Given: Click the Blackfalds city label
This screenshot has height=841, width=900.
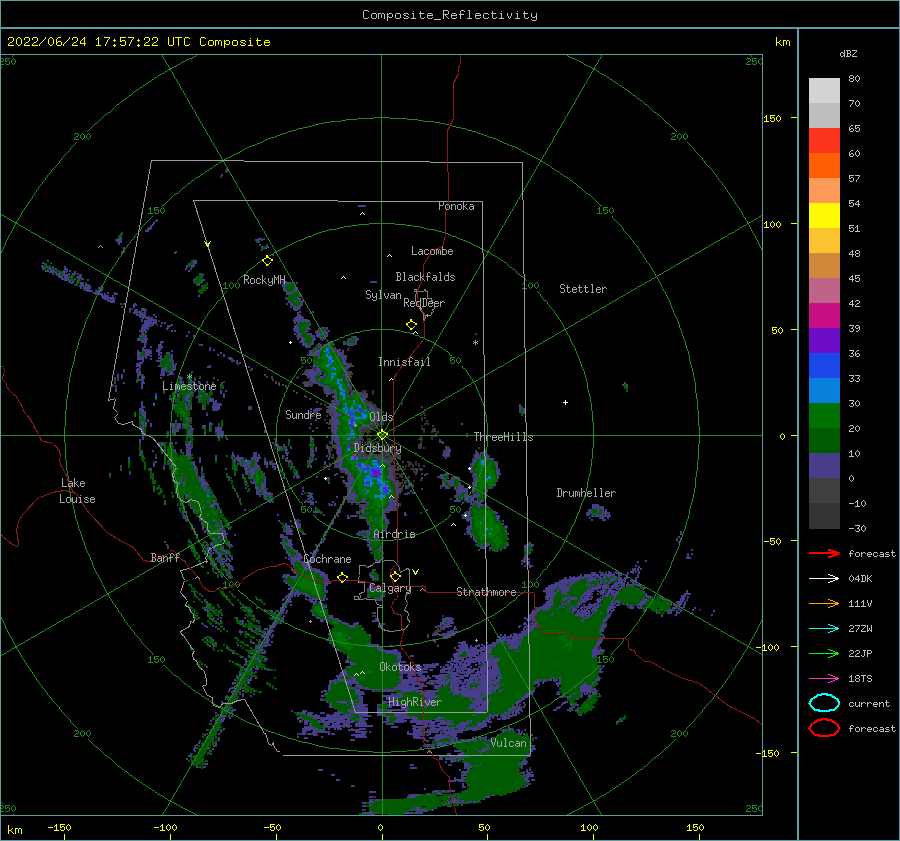Looking at the screenshot, I should click(425, 277).
